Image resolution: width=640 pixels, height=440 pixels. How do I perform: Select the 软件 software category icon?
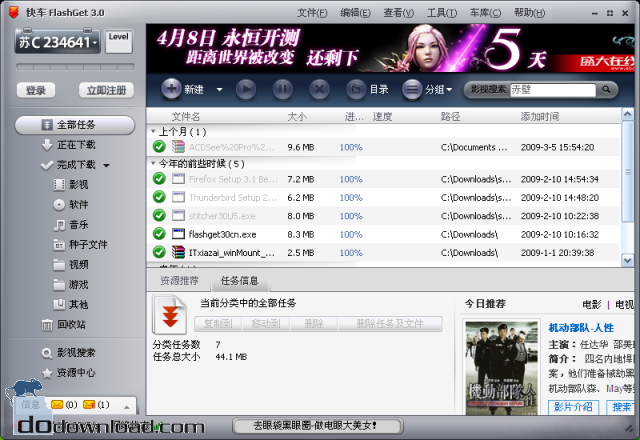tap(59, 204)
